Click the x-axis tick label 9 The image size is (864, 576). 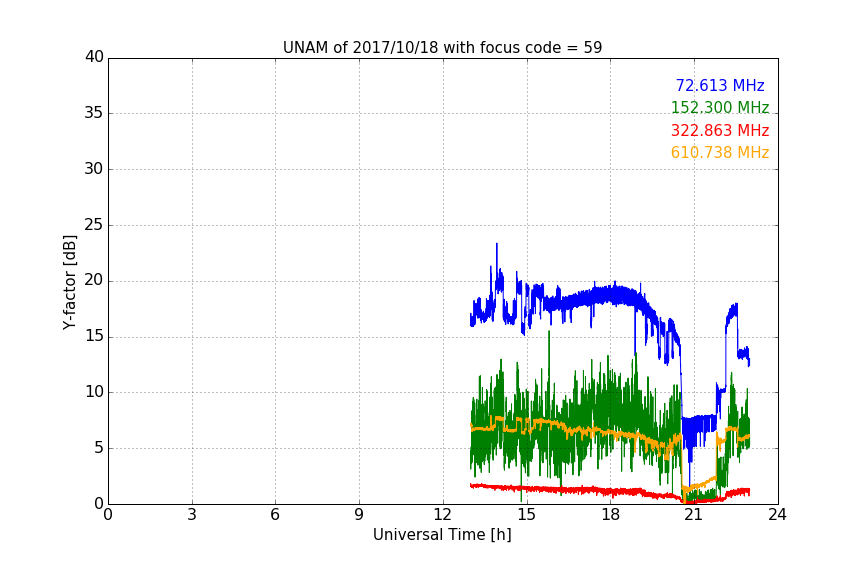pos(359,515)
